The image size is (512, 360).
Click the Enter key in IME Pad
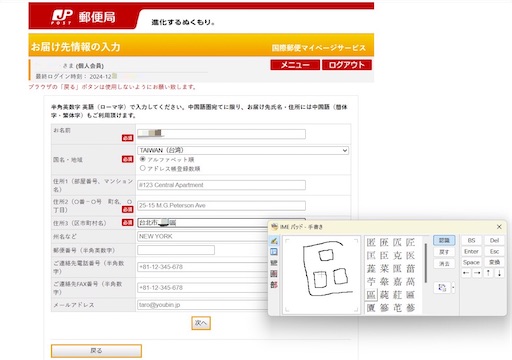point(471,251)
